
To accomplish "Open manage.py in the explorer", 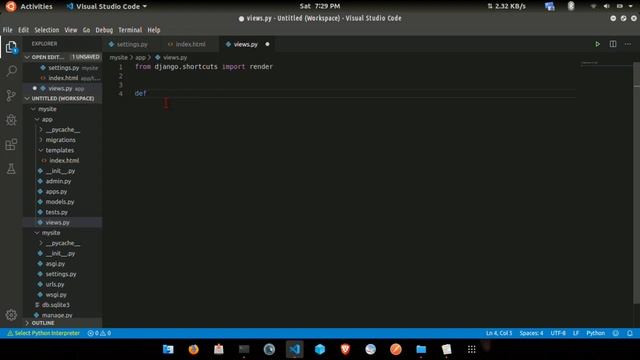I will click(57, 315).
